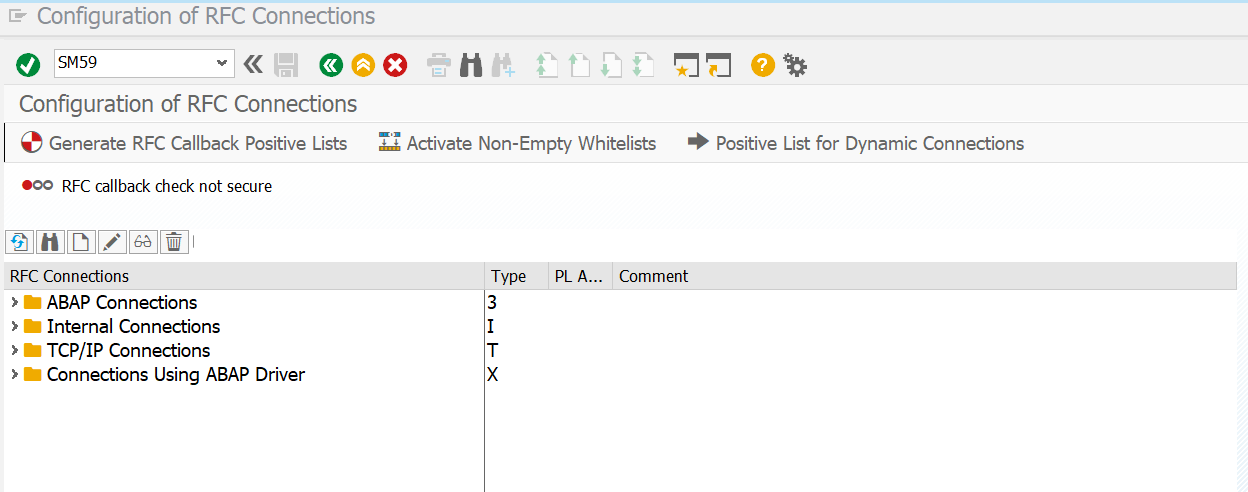Viewport: 1248px width, 492px height.
Task: Expand the ABAP Connections folder
Action: pyautogui.click(x=14, y=303)
